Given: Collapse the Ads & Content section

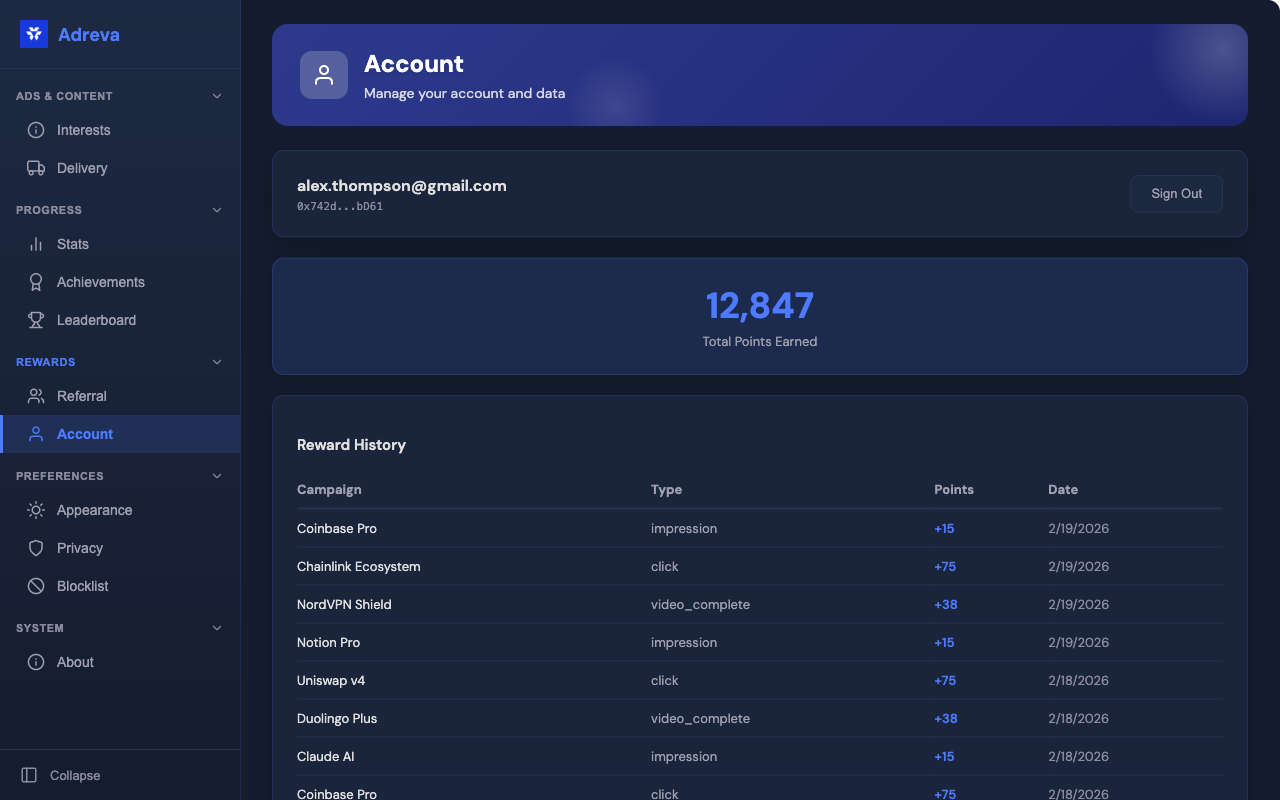Looking at the screenshot, I should pos(217,96).
